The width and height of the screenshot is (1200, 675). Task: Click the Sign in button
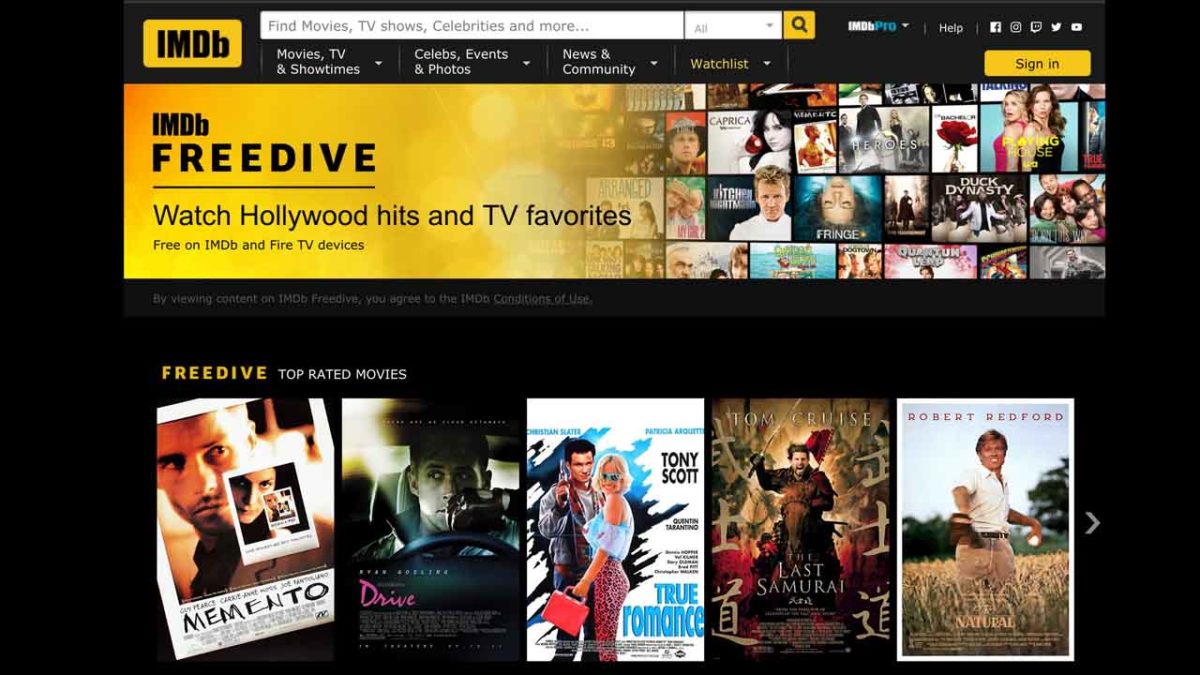coord(1037,63)
